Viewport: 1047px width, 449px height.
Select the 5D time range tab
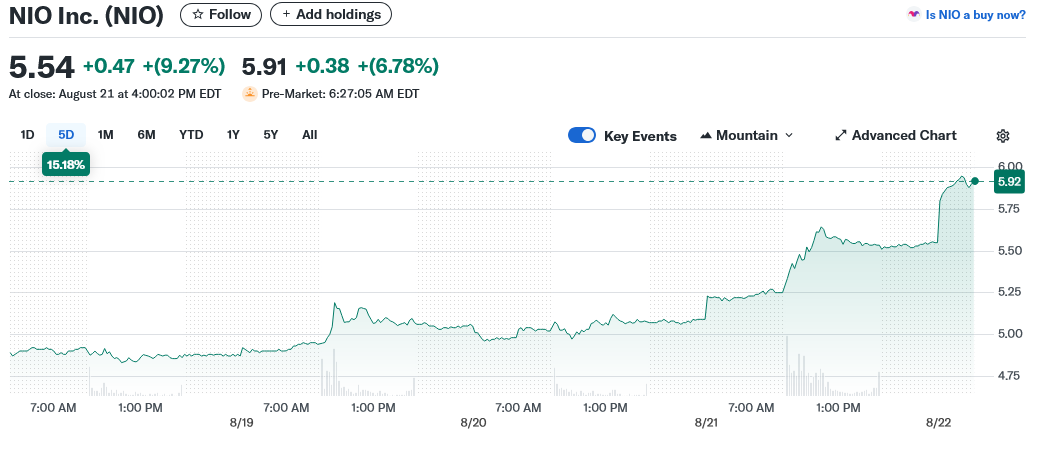point(66,135)
